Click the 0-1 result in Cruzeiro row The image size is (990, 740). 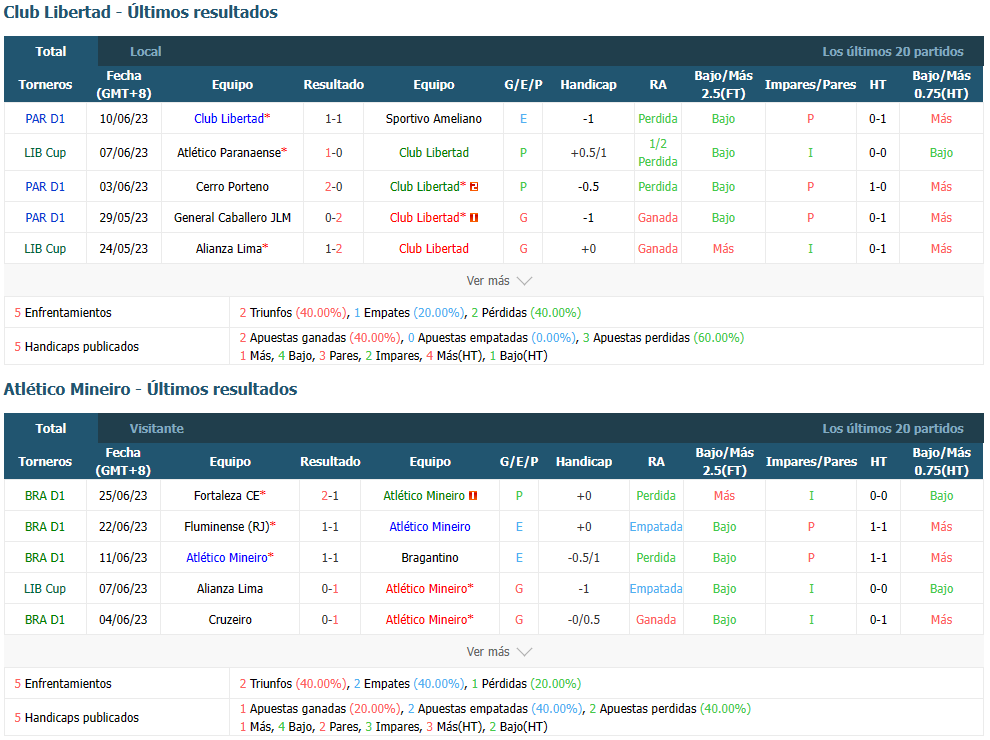pyautogui.click(x=330, y=620)
